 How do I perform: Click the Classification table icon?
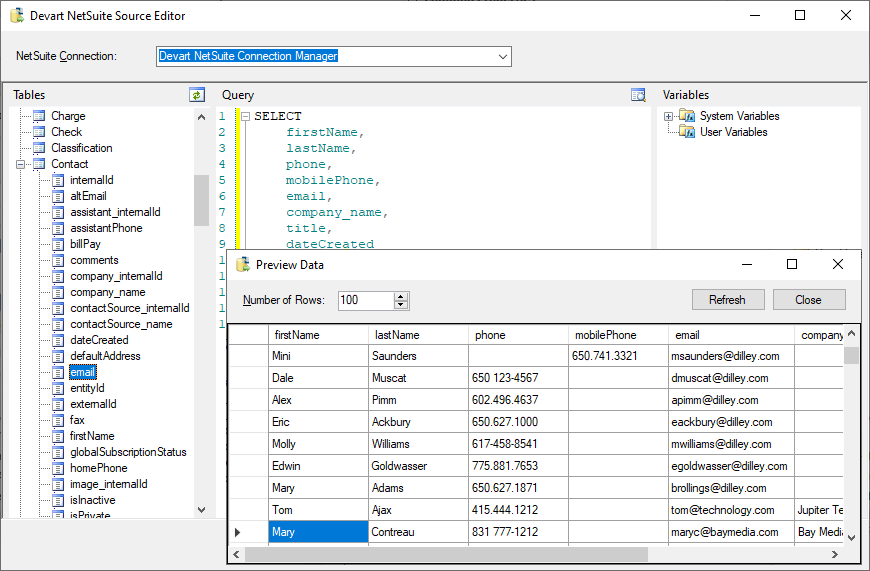tap(39, 148)
